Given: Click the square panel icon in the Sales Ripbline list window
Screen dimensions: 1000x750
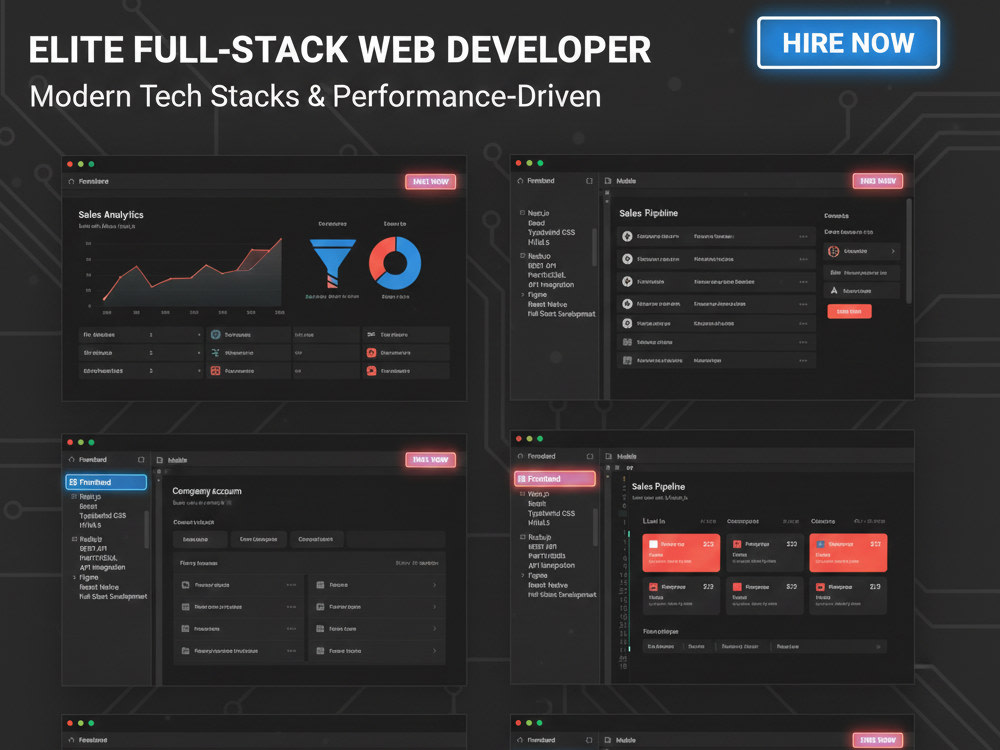Looking at the screenshot, I should click(589, 181).
